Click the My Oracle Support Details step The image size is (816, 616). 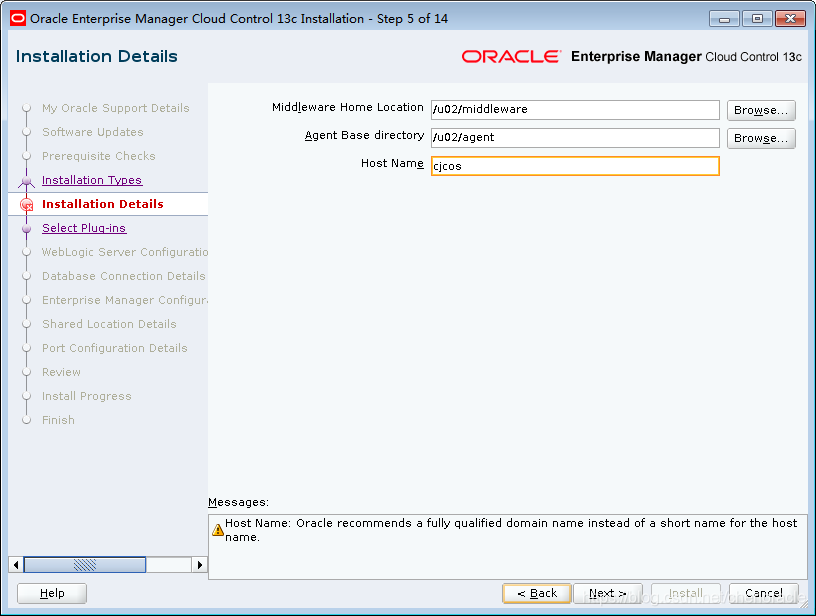tap(116, 108)
